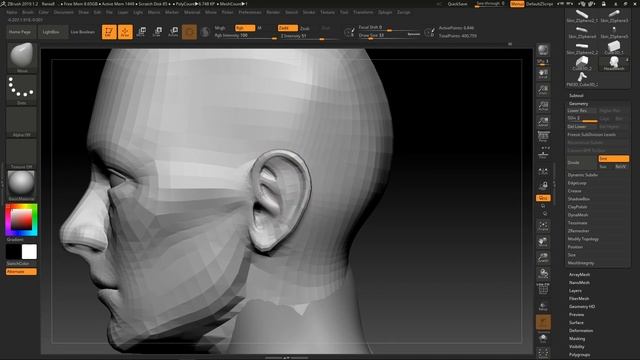640x360 pixels.
Task: Open the BasicMaterial material selector
Action: 22,185
